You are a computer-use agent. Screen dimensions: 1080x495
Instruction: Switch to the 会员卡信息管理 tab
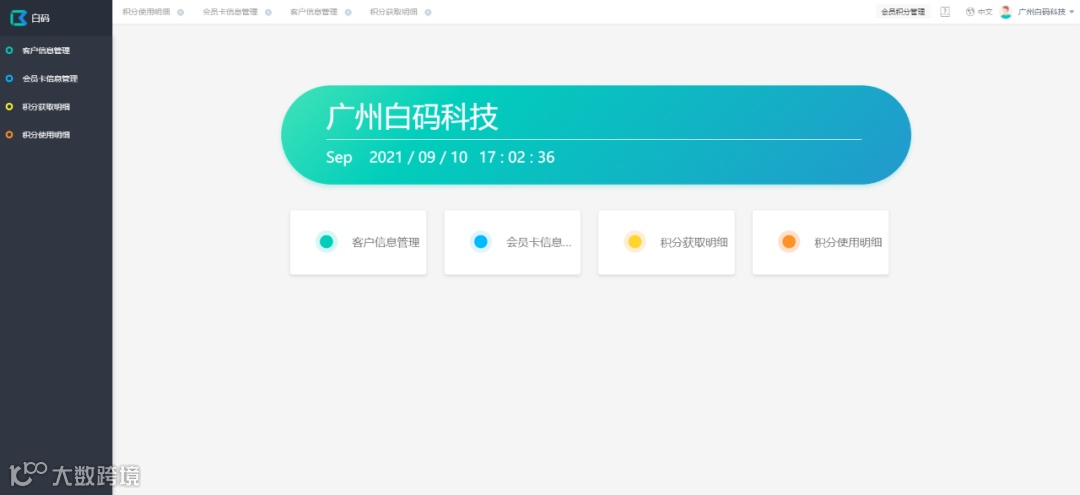tap(230, 12)
